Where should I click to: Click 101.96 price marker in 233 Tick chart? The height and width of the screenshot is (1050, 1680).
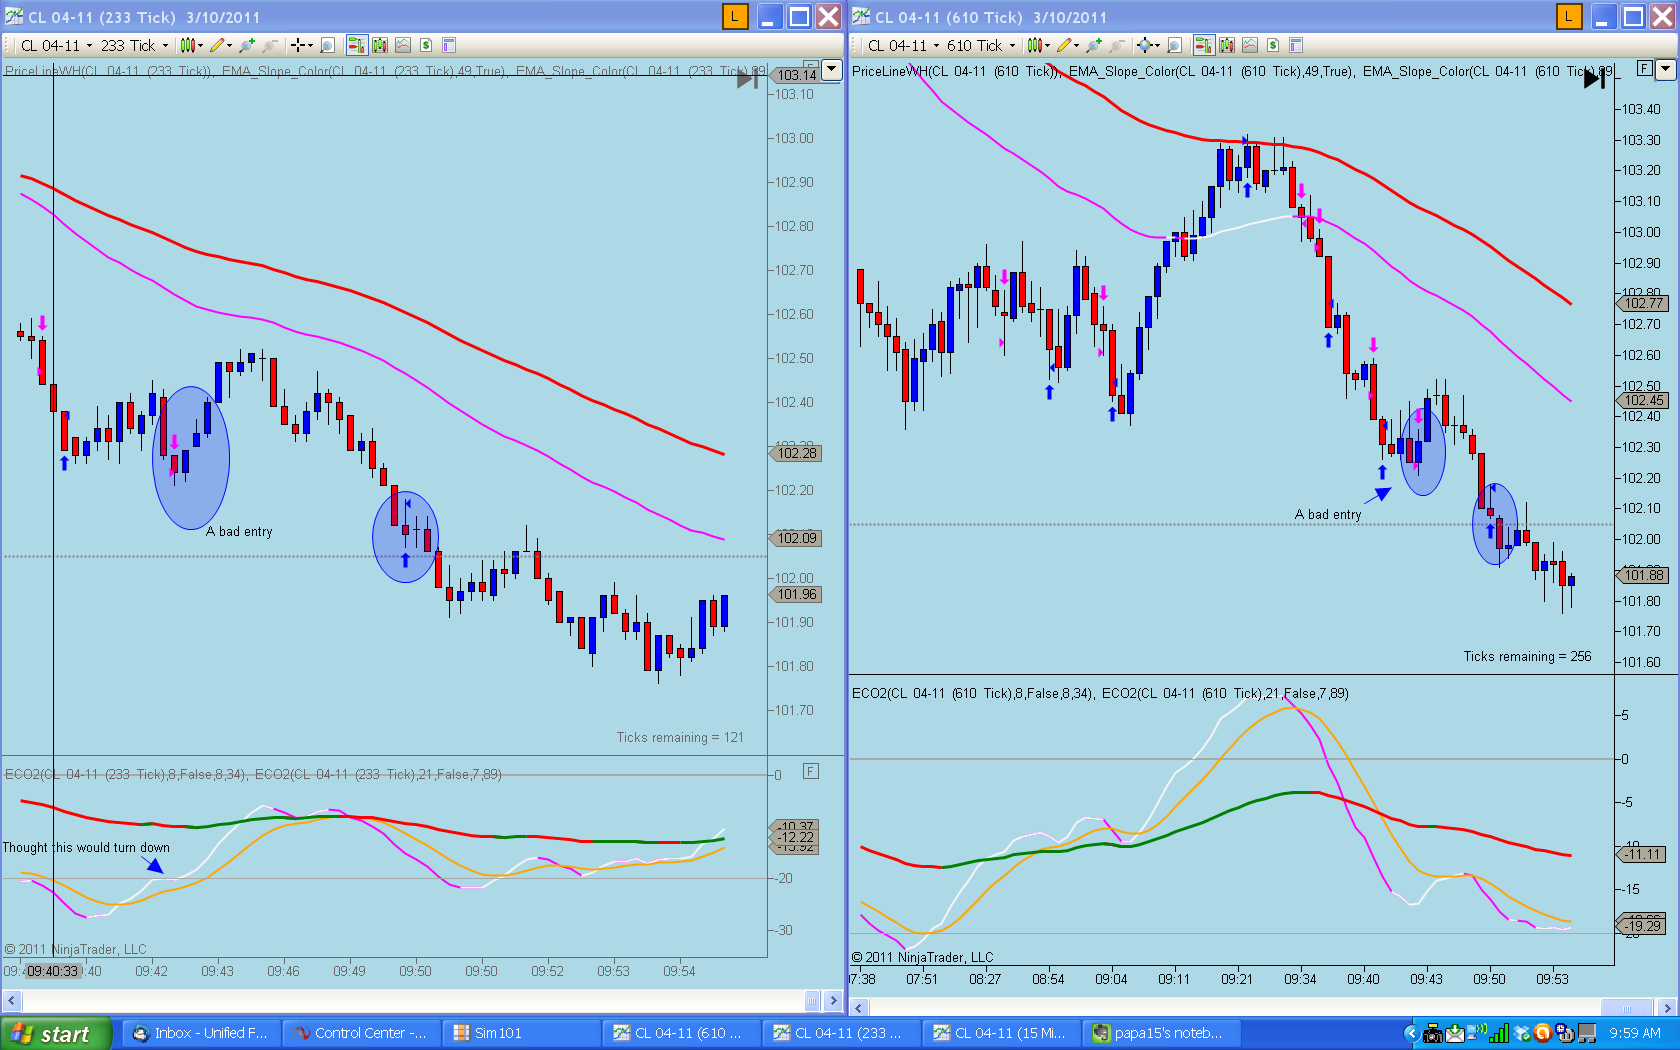pyautogui.click(x=796, y=594)
